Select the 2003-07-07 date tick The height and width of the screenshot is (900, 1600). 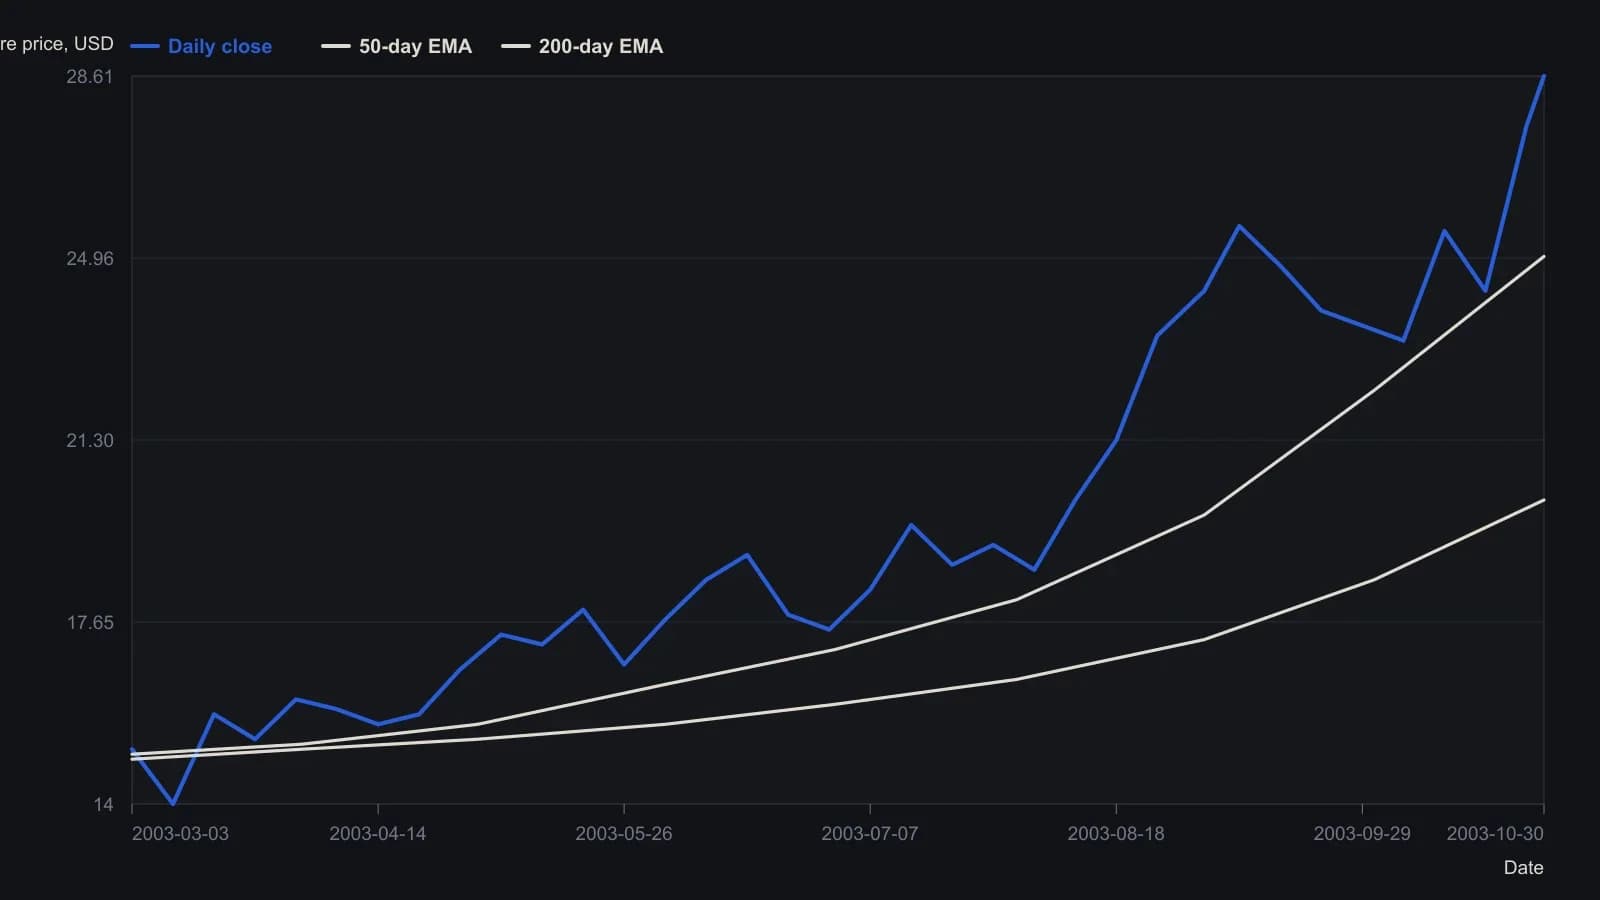(870, 834)
